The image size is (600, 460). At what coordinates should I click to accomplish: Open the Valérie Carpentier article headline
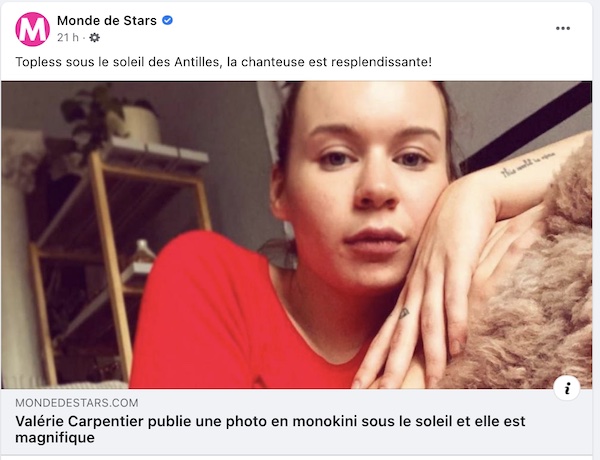(270, 429)
